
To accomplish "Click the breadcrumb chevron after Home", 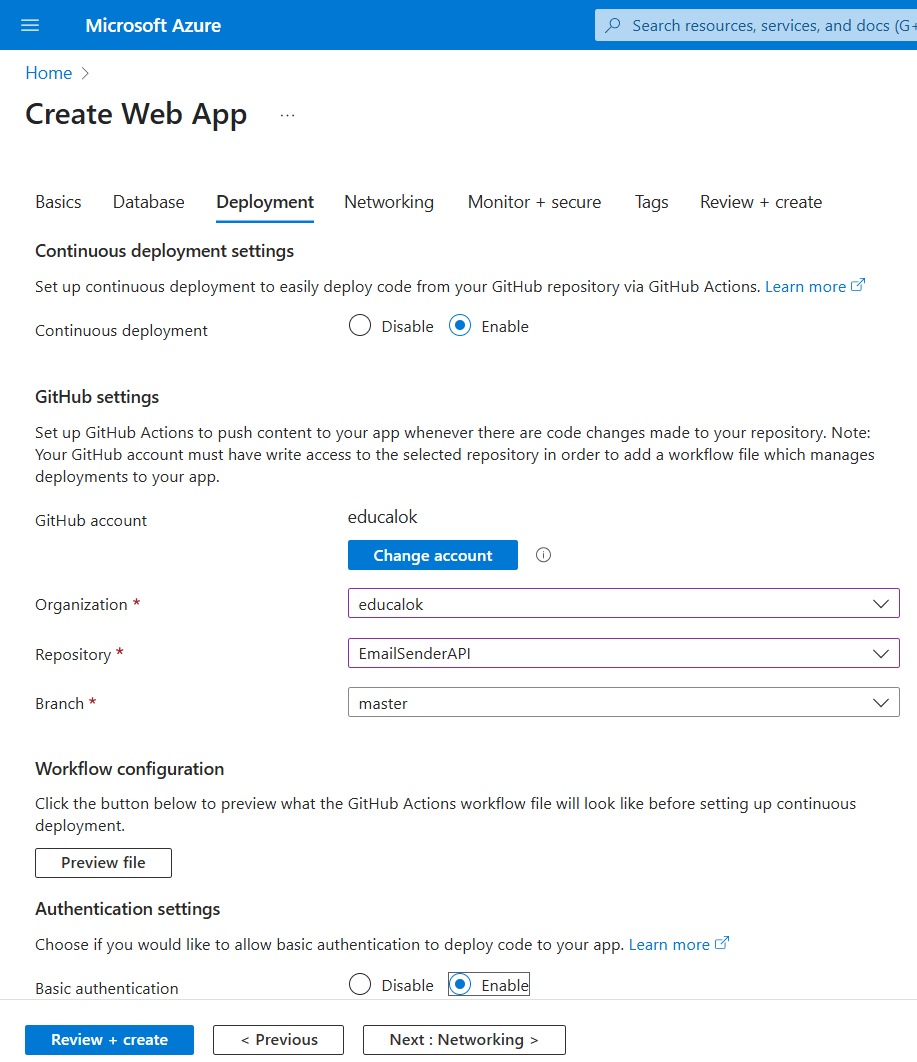I will pyautogui.click(x=85, y=73).
